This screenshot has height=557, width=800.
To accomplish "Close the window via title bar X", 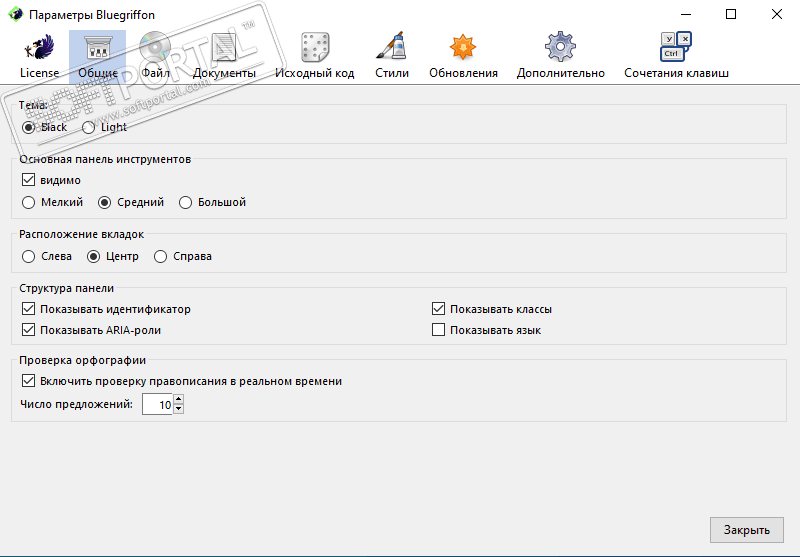I will pos(777,14).
